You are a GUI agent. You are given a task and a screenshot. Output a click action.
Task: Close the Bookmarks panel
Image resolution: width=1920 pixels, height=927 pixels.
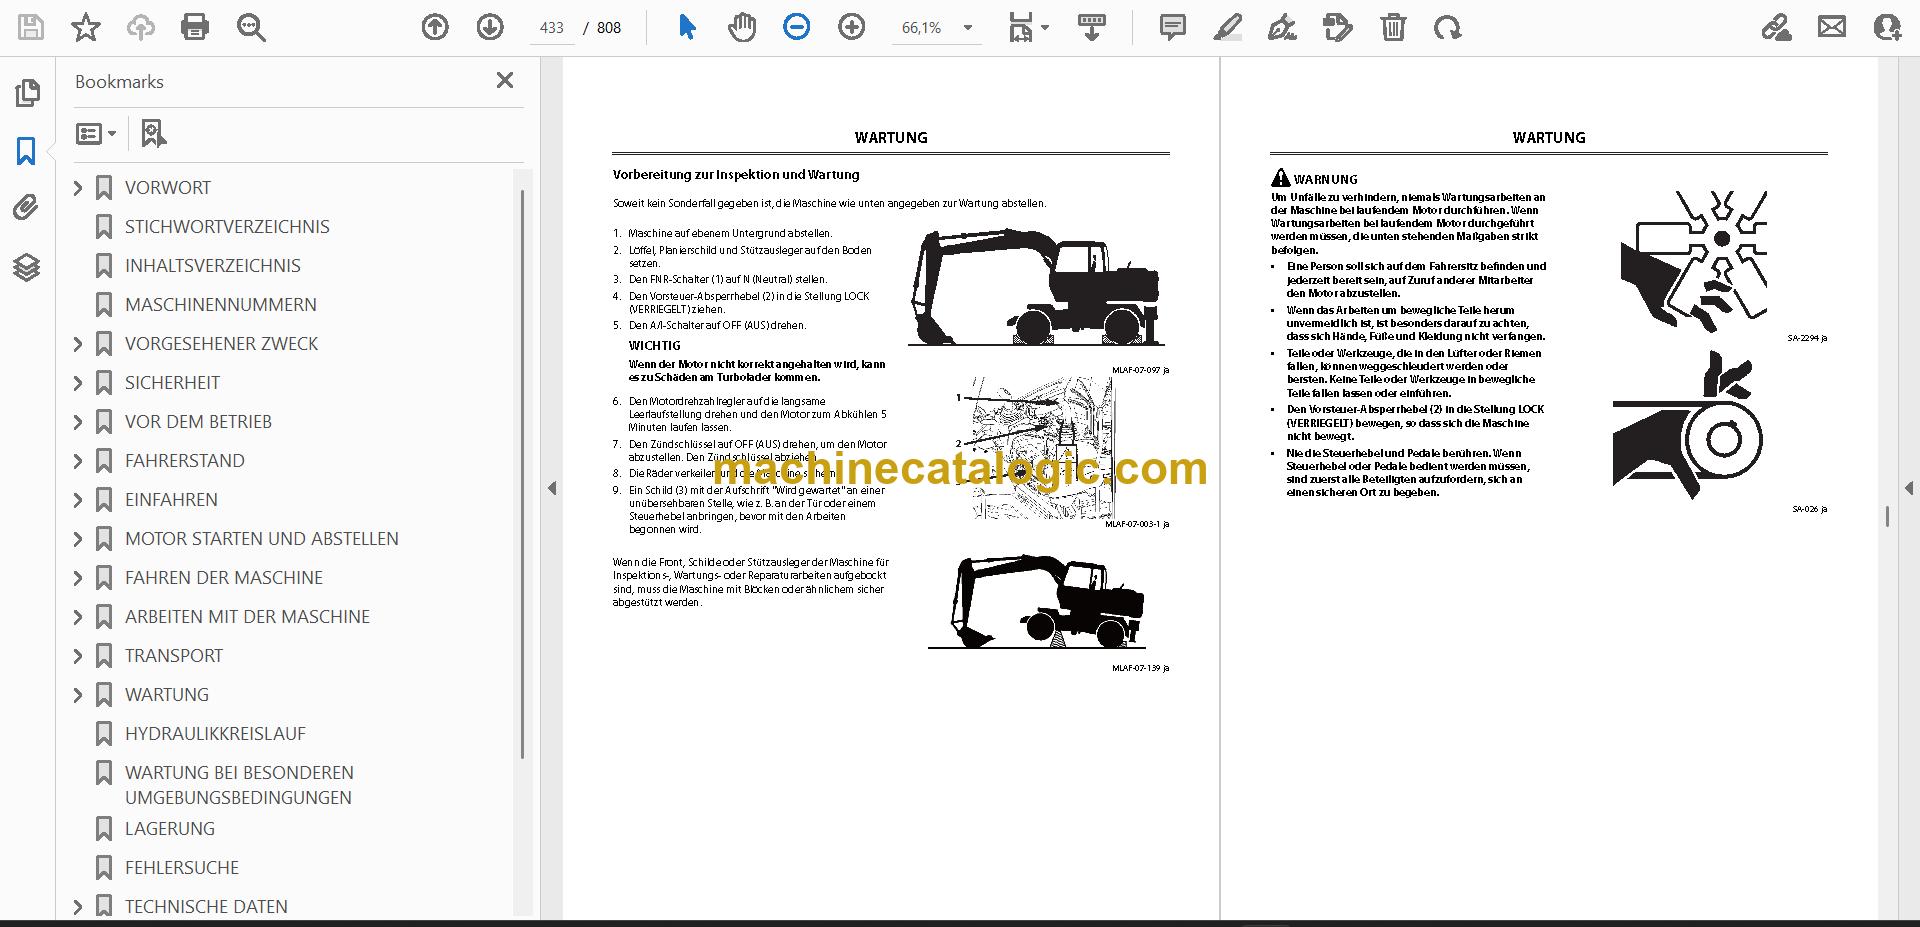(x=505, y=80)
